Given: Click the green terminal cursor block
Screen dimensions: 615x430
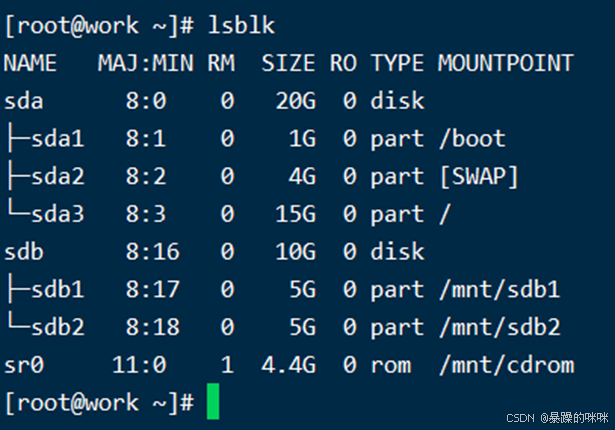Looking at the screenshot, I should tap(212, 402).
